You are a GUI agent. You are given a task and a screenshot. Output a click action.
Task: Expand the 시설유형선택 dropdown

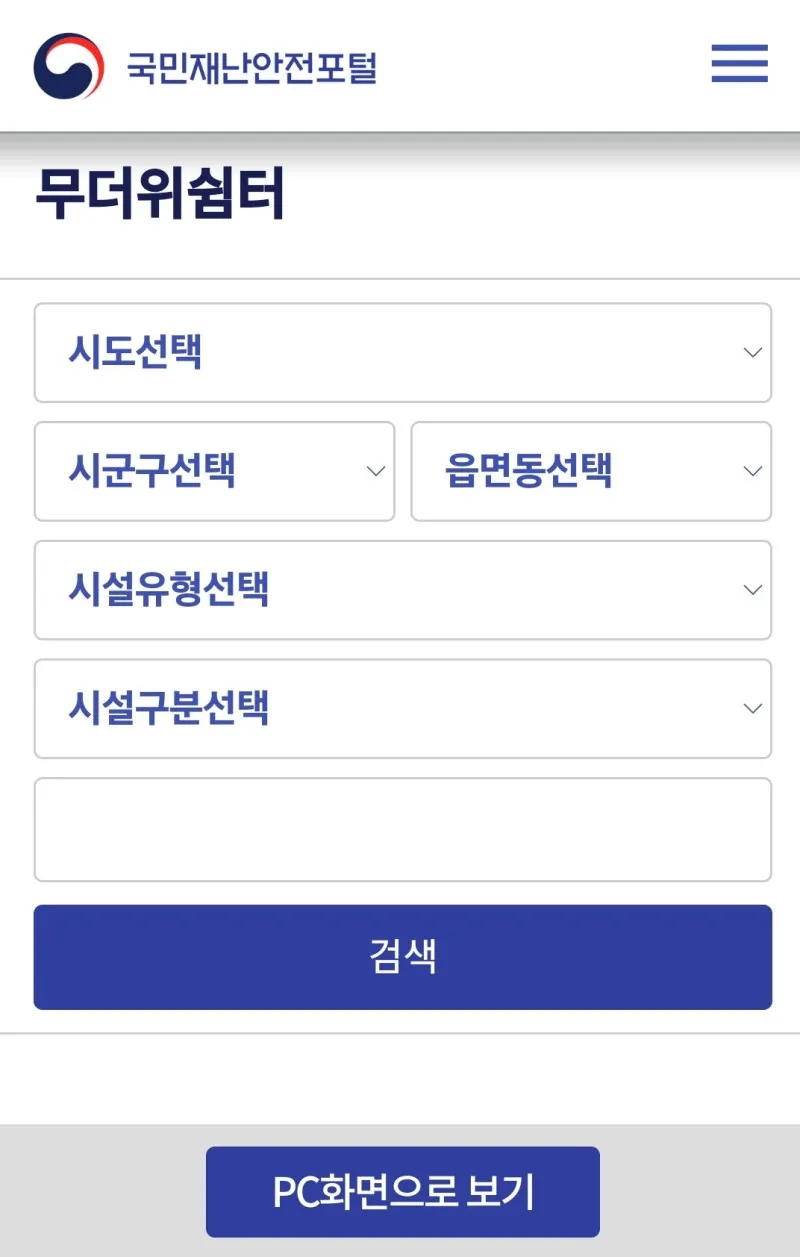402,590
